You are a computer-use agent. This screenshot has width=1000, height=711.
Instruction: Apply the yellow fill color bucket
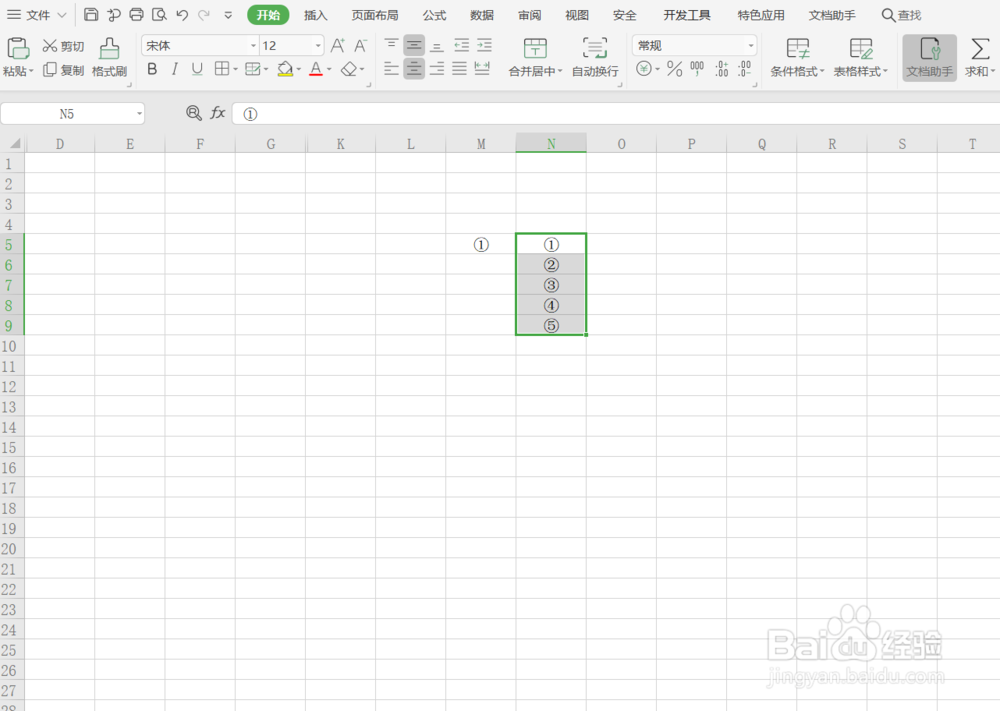[285, 69]
